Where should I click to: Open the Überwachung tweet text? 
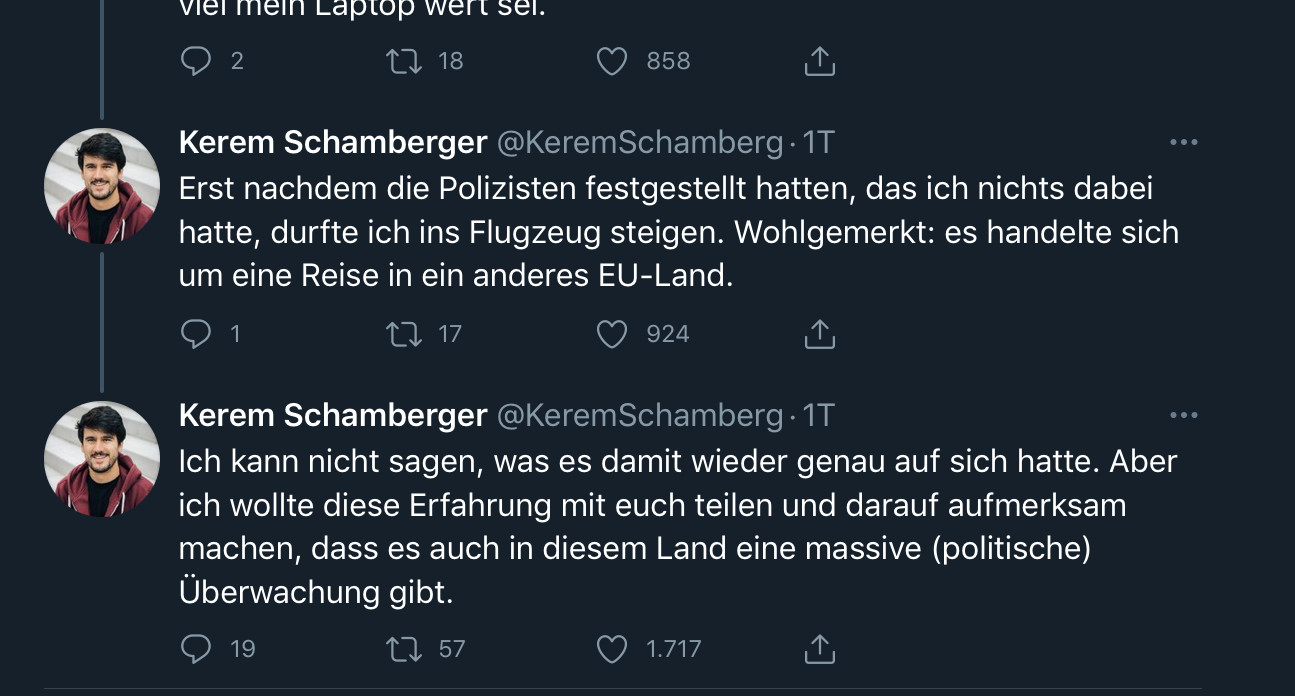[650, 526]
